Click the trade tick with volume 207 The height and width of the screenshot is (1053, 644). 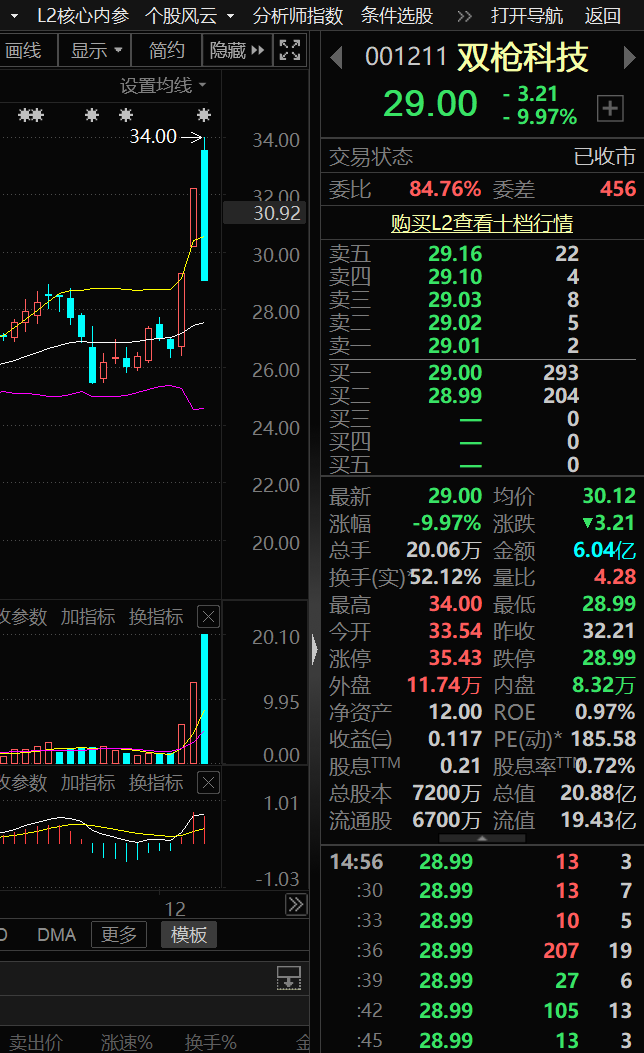click(482, 951)
